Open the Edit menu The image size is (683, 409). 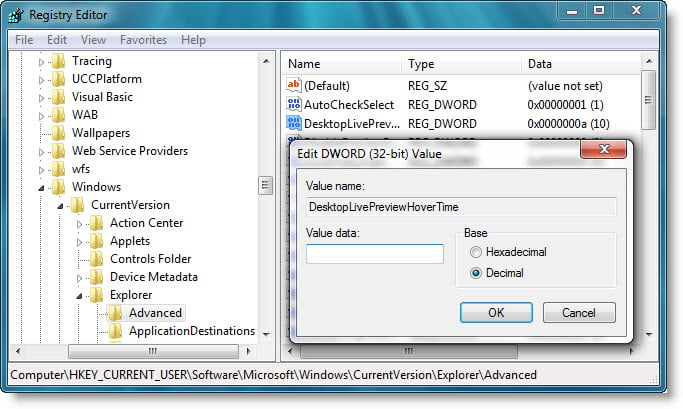[x=57, y=40]
